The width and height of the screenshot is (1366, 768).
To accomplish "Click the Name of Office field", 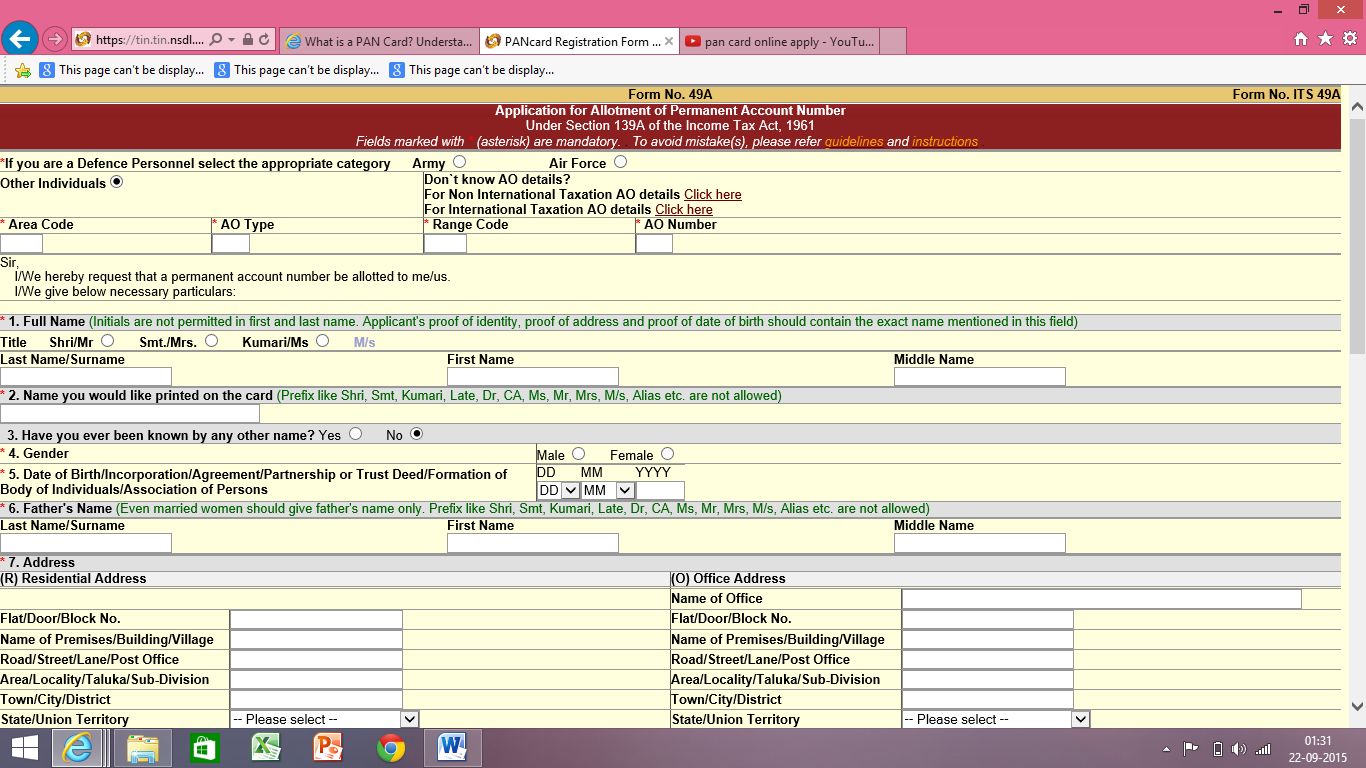I will pyautogui.click(x=1102, y=599).
